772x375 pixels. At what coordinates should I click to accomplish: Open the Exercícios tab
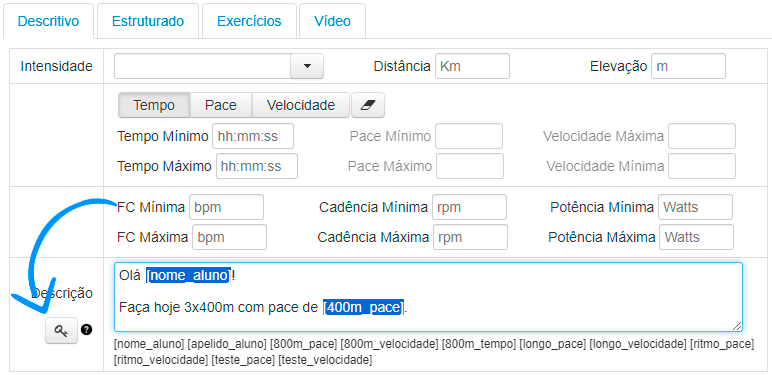coord(249,21)
